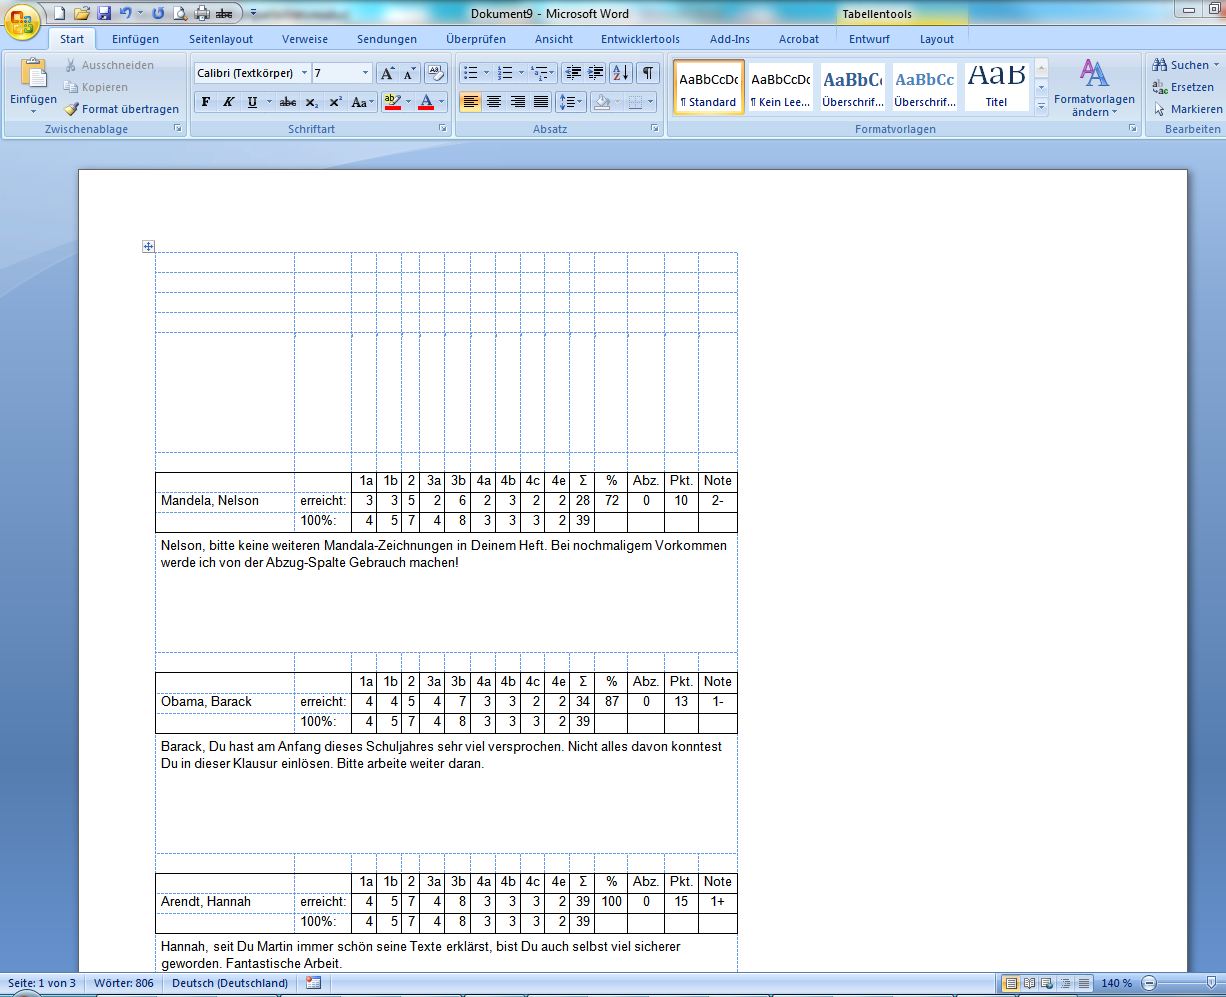Click the open folder quick access icon

(82, 14)
